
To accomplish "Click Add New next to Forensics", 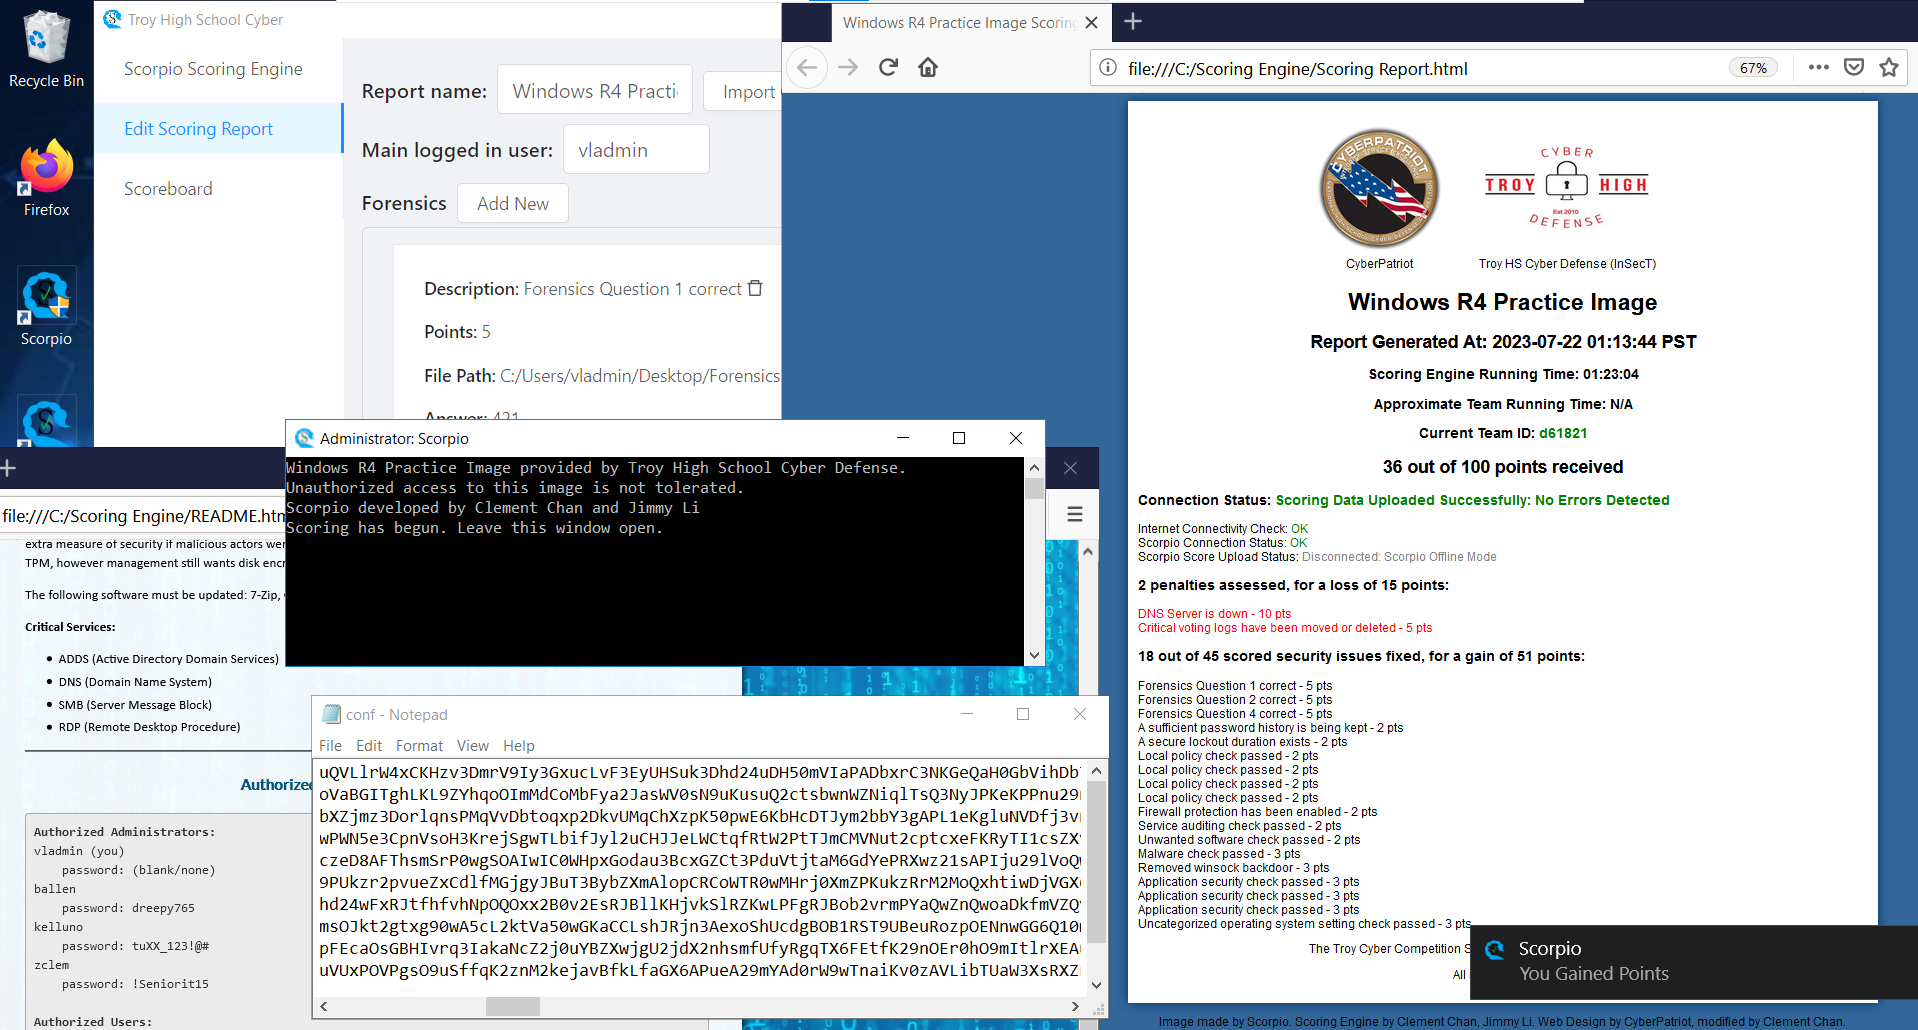I will (x=513, y=203).
